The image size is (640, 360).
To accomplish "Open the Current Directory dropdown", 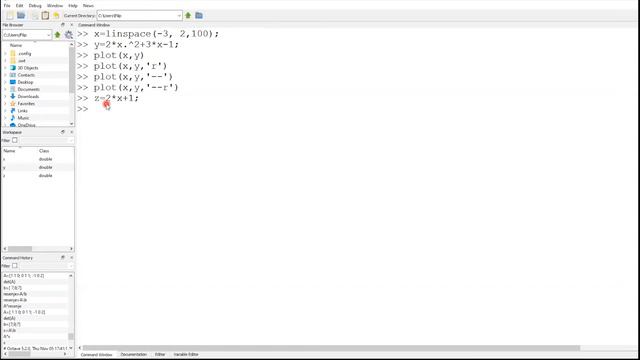I will click(x=179, y=16).
